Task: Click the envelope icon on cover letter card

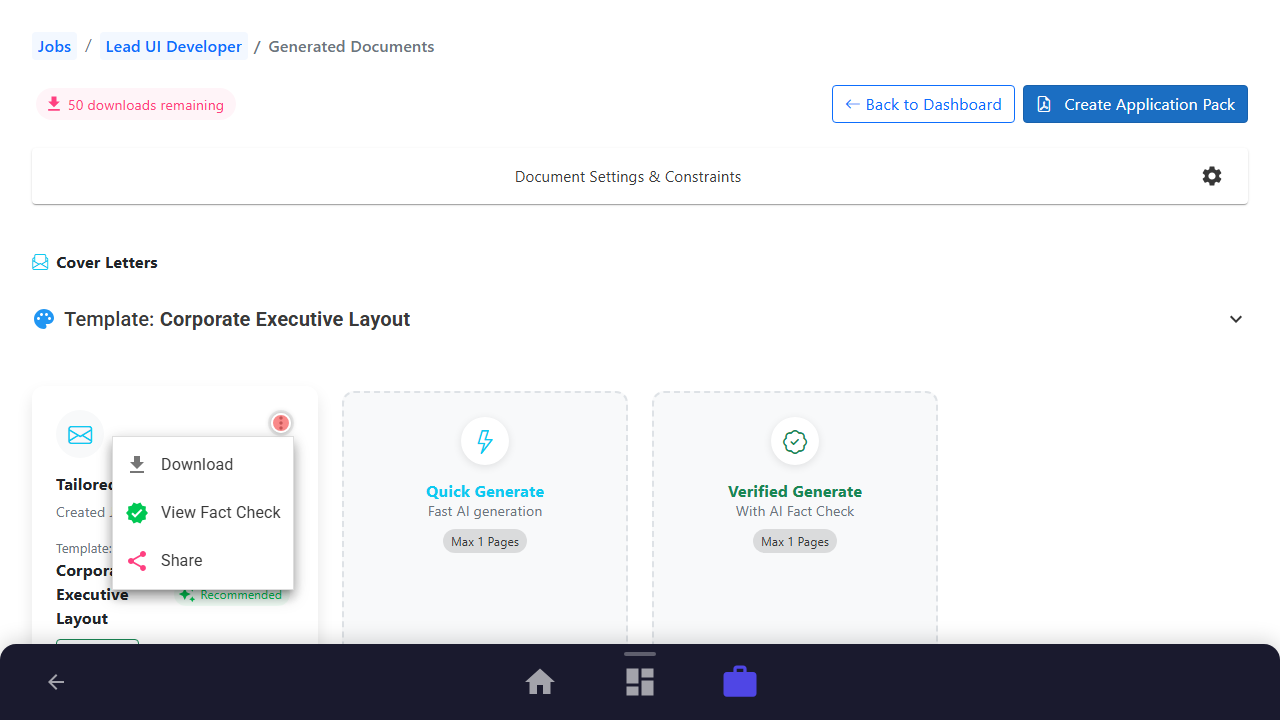Action: (x=80, y=435)
